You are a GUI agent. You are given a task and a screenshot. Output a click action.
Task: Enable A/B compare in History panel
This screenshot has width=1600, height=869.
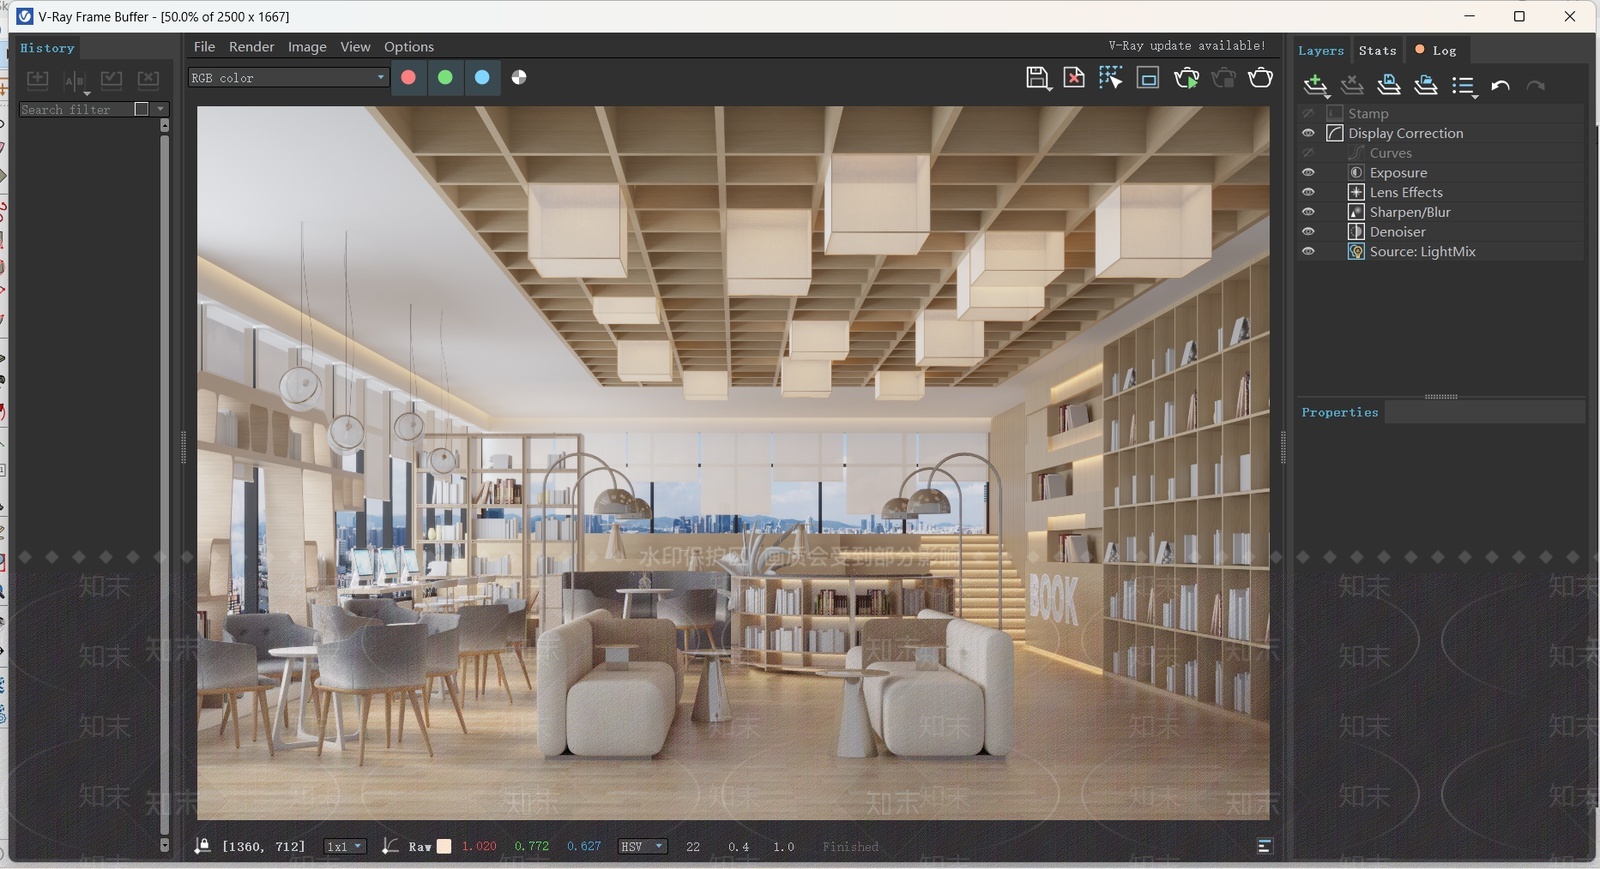[75, 80]
